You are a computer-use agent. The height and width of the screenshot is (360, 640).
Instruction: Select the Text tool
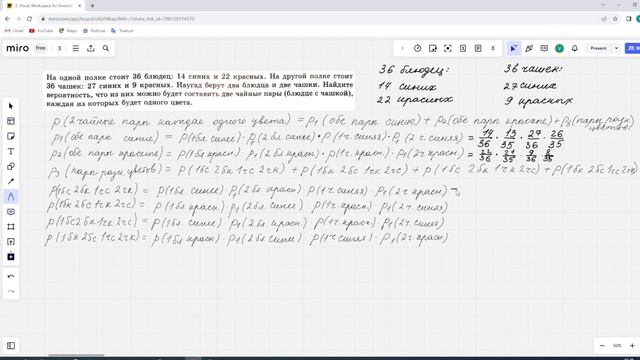point(11,151)
